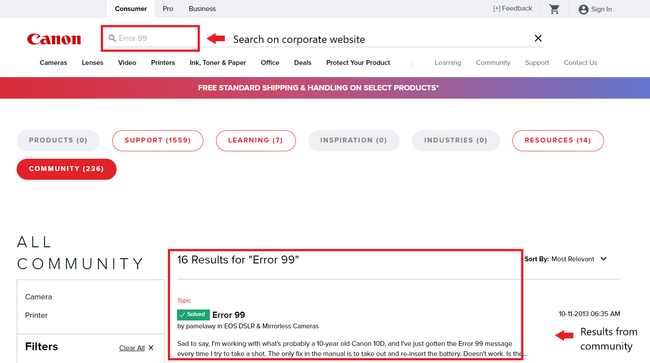This screenshot has width=650, height=363.
Task: Click the Topic label above result
Action: click(184, 300)
